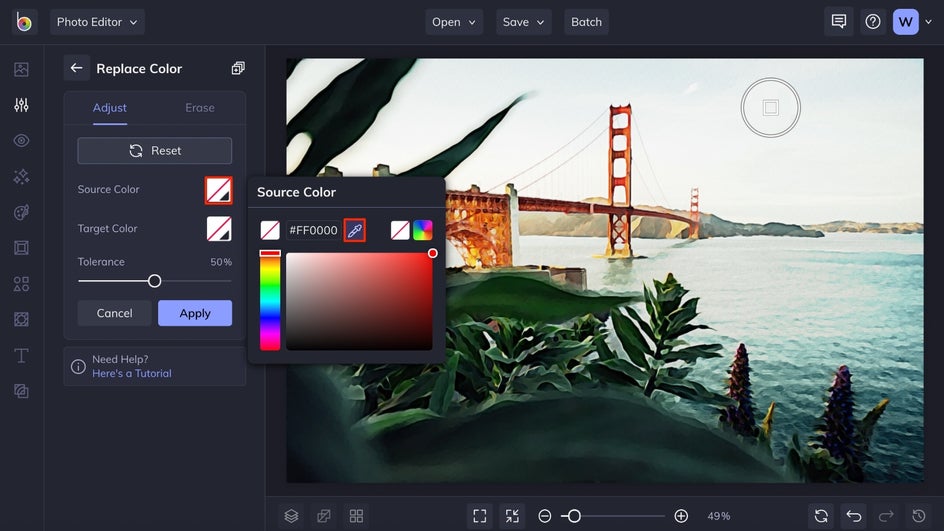Activate the eyedropper tool in Source Color
The image size is (944, 531).
tap(355, 230)
